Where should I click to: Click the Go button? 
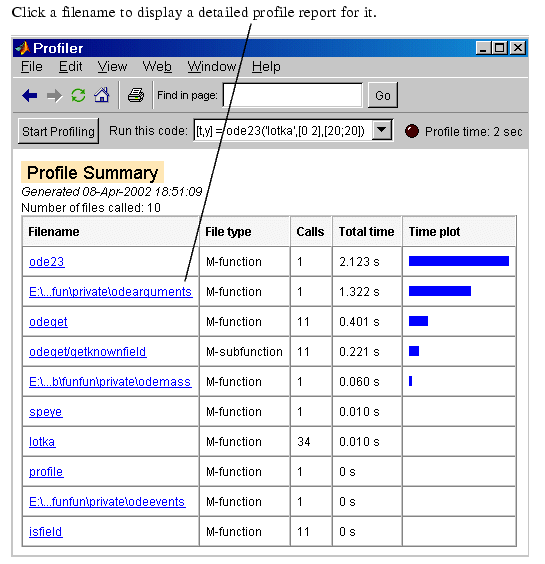point(383,95)
